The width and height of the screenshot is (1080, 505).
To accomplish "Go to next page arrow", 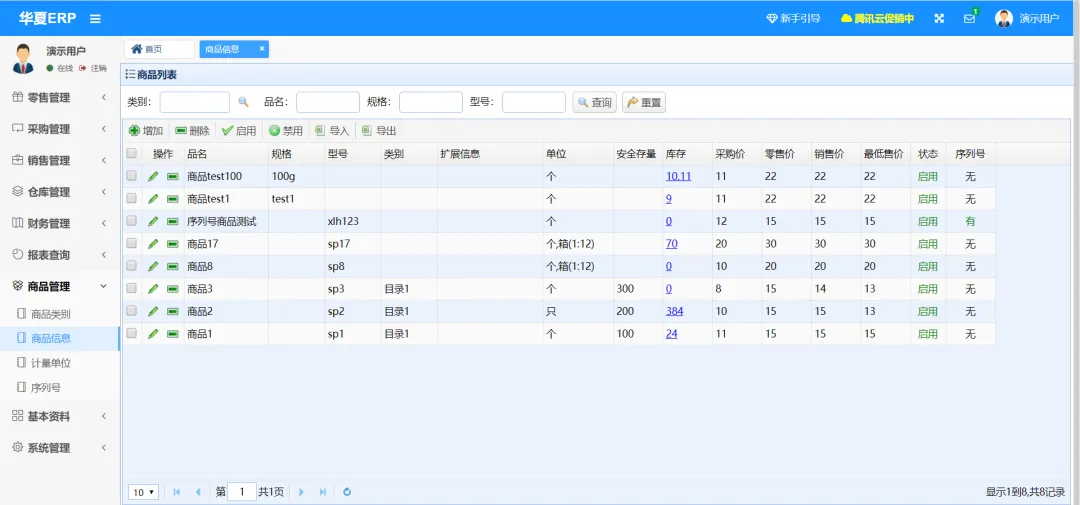I will pos(301,492).
